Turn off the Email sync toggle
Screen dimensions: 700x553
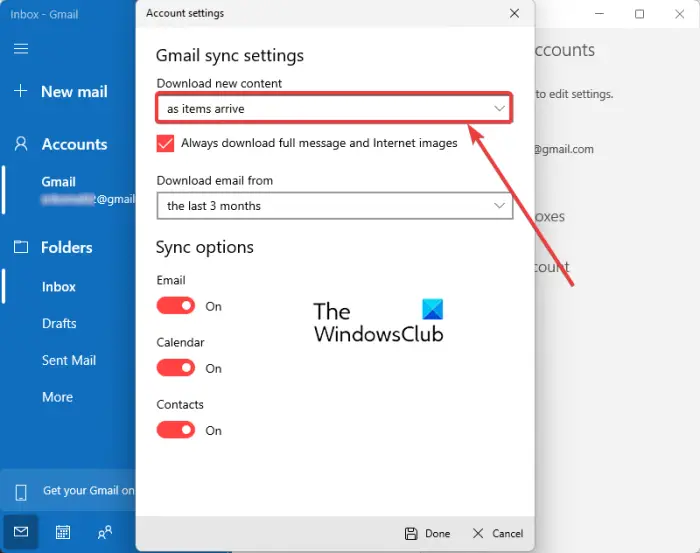[x=176, y=306]
